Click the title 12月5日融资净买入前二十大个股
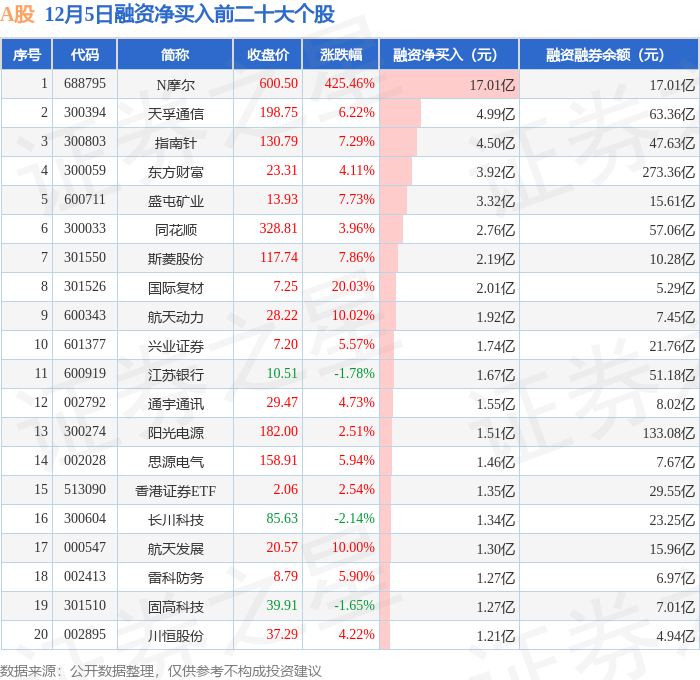This screenshot has height=680, width=700. coord(190,14)
